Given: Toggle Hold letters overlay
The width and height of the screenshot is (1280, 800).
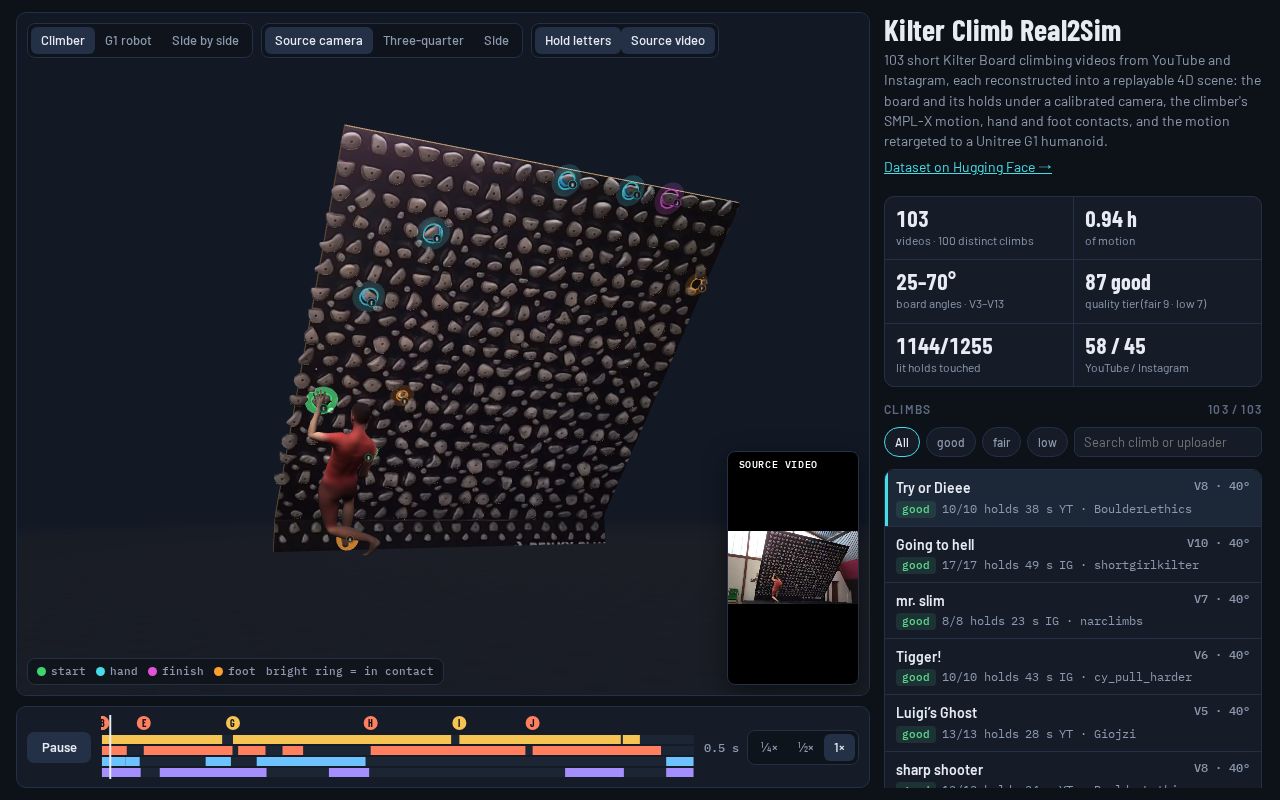Looking at the screenshot, I should click(x=578, y=41).
